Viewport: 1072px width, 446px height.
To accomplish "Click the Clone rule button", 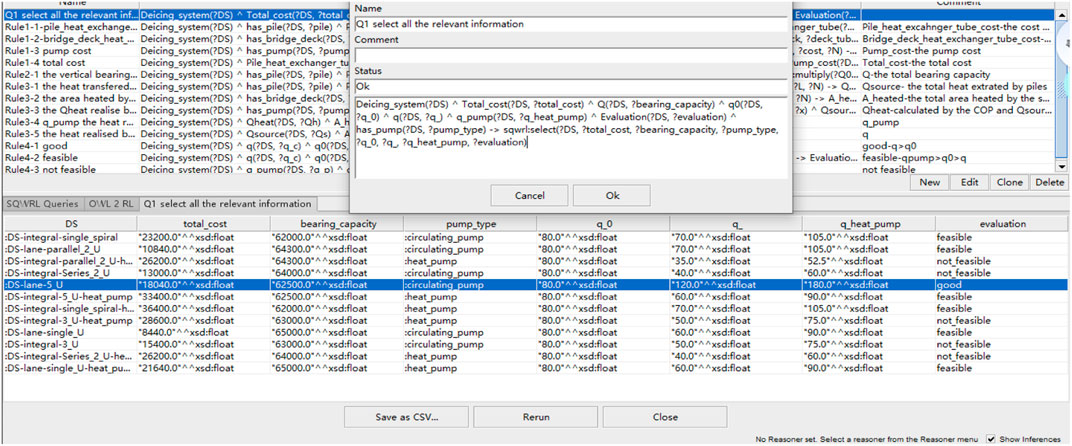I will point(1009,182).
